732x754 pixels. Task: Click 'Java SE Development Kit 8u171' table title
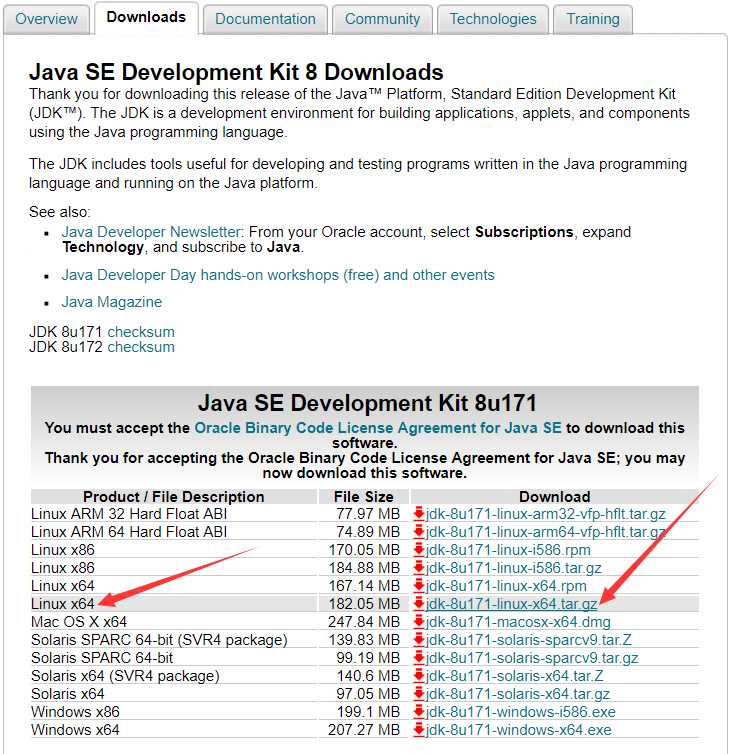367,403
